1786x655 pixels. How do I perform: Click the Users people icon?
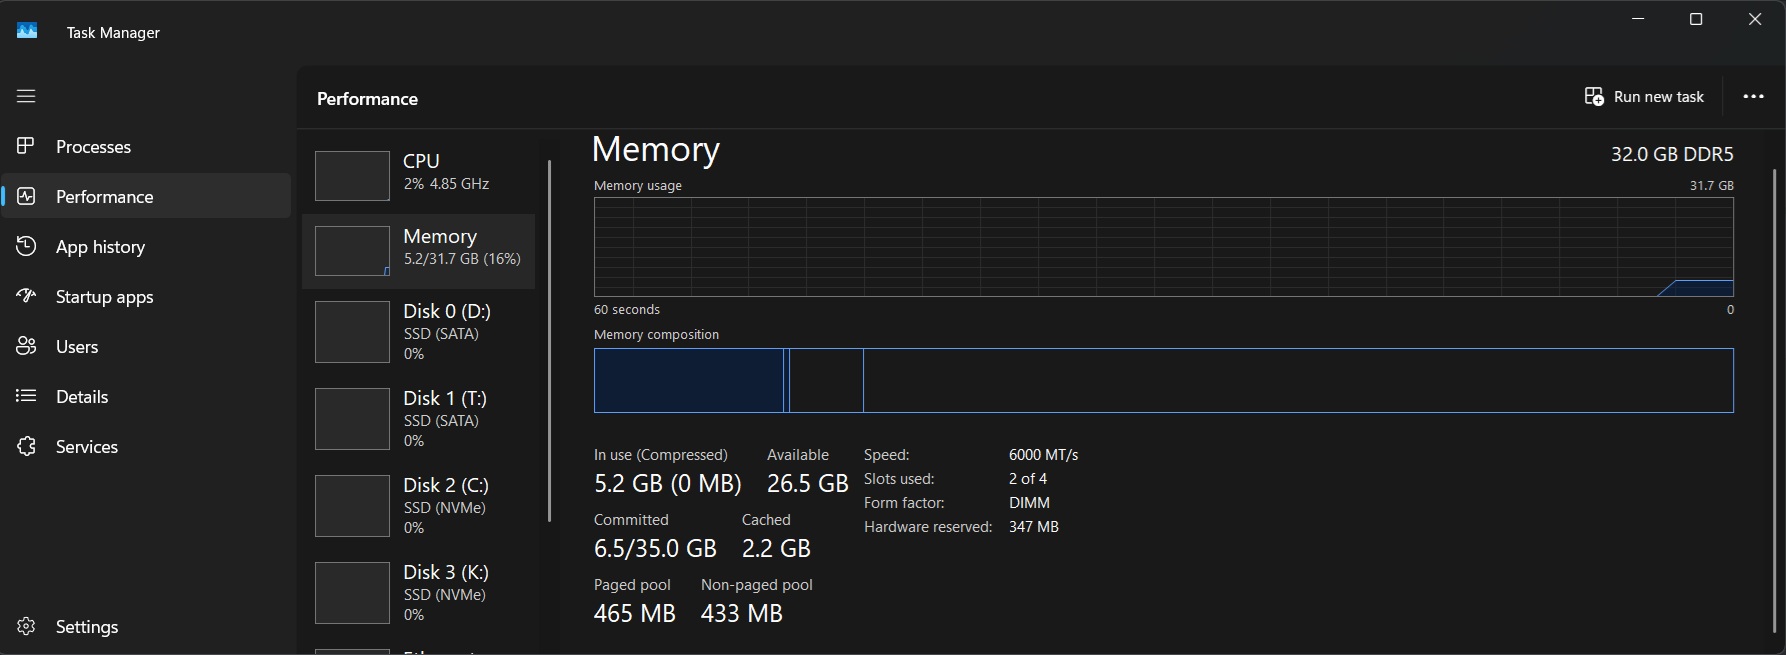26,346
